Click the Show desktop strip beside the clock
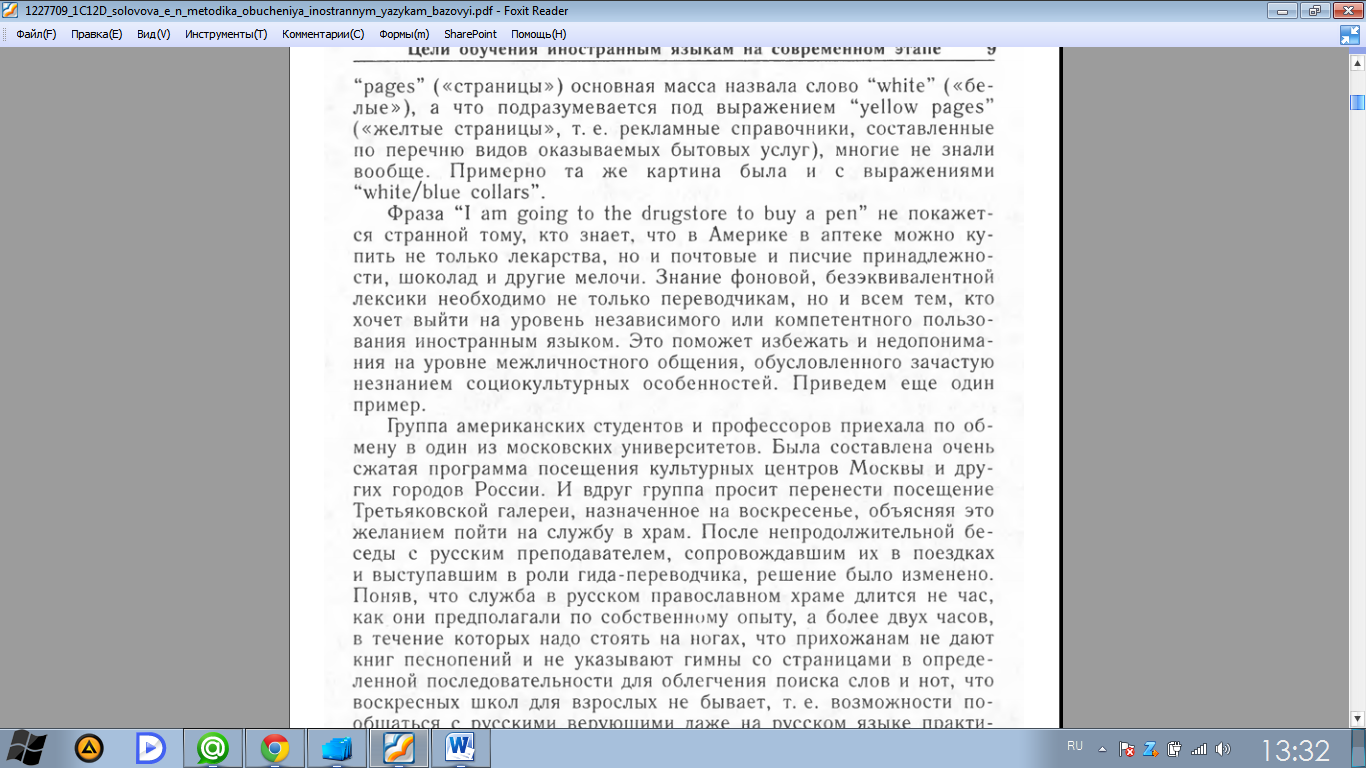The width and height of the screenshot is (1366, 768). 1358,748
